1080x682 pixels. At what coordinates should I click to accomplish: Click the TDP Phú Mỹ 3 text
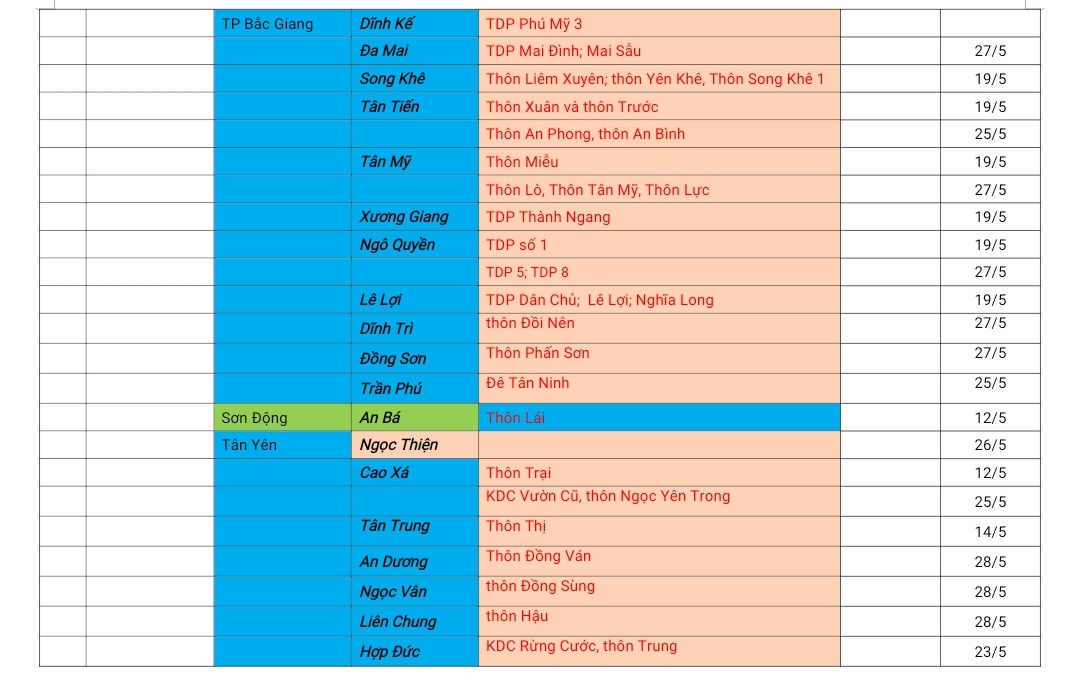point(533,24)
